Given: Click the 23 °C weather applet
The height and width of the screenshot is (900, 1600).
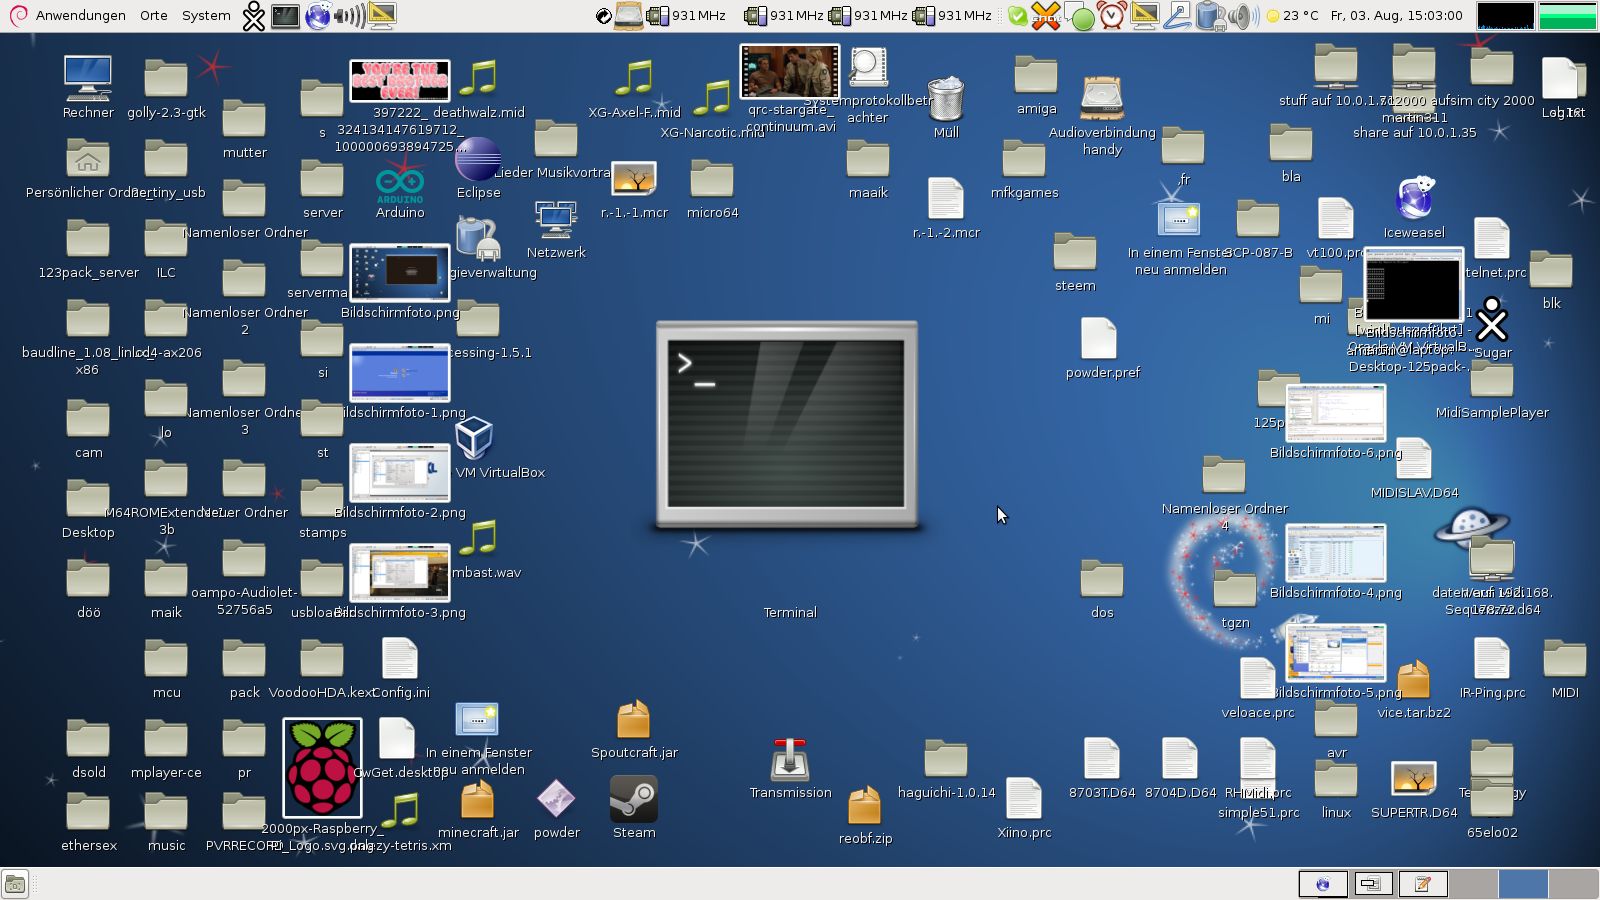Looking at the screenshot, I should (1292, 15).
